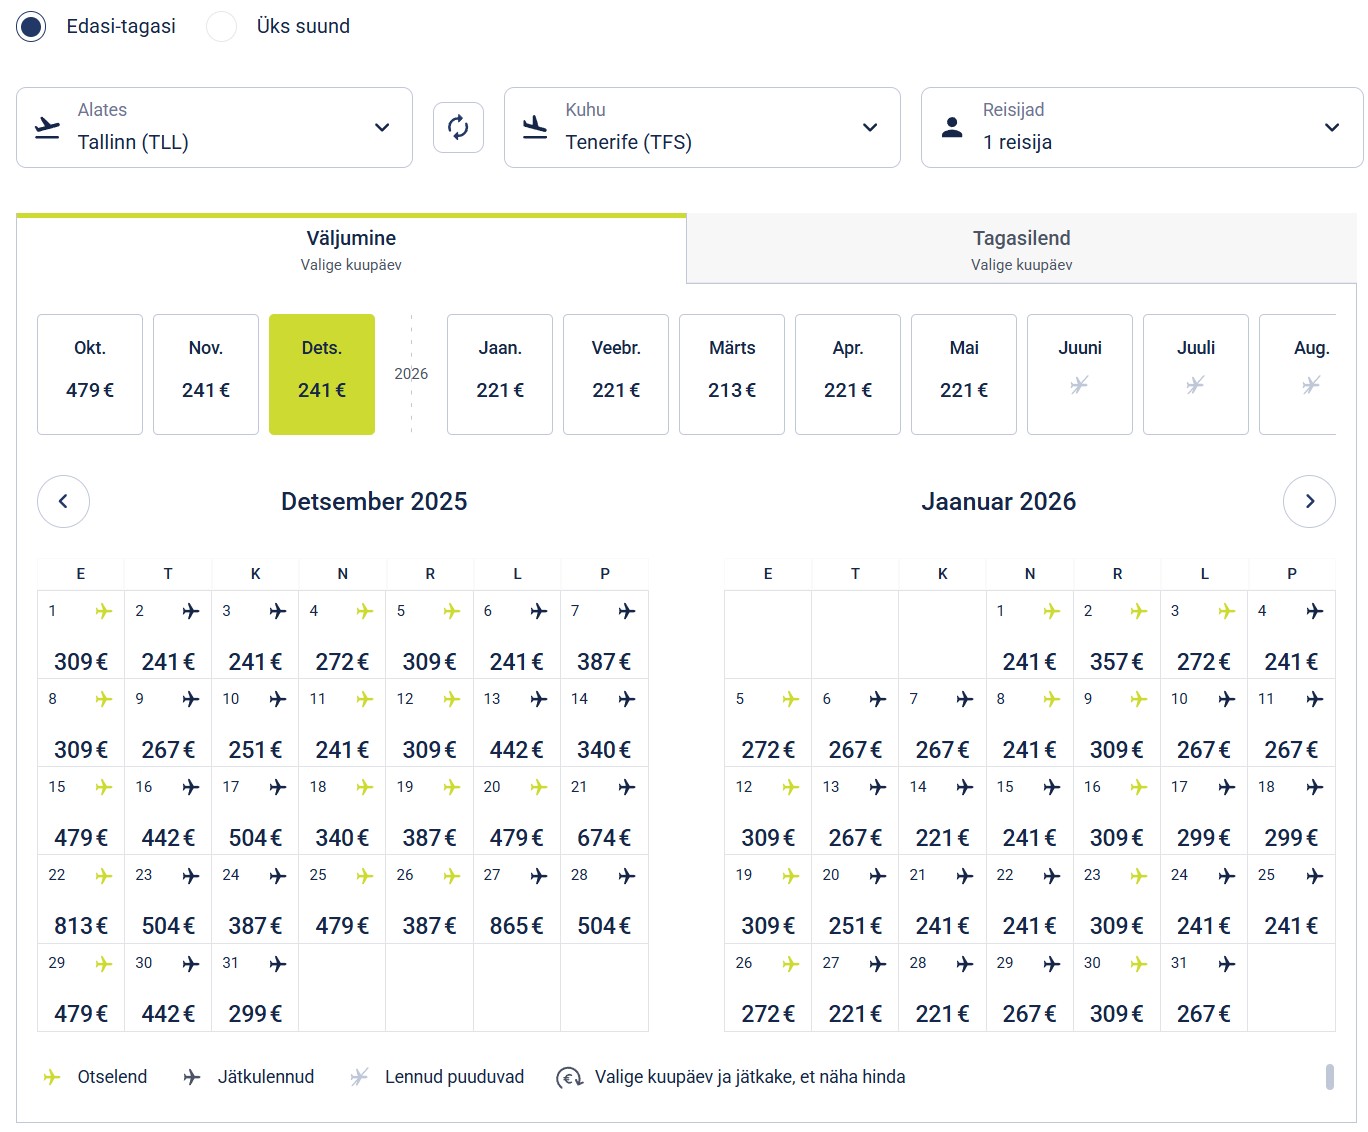Swap origin and destination airports

coord(458,128)
